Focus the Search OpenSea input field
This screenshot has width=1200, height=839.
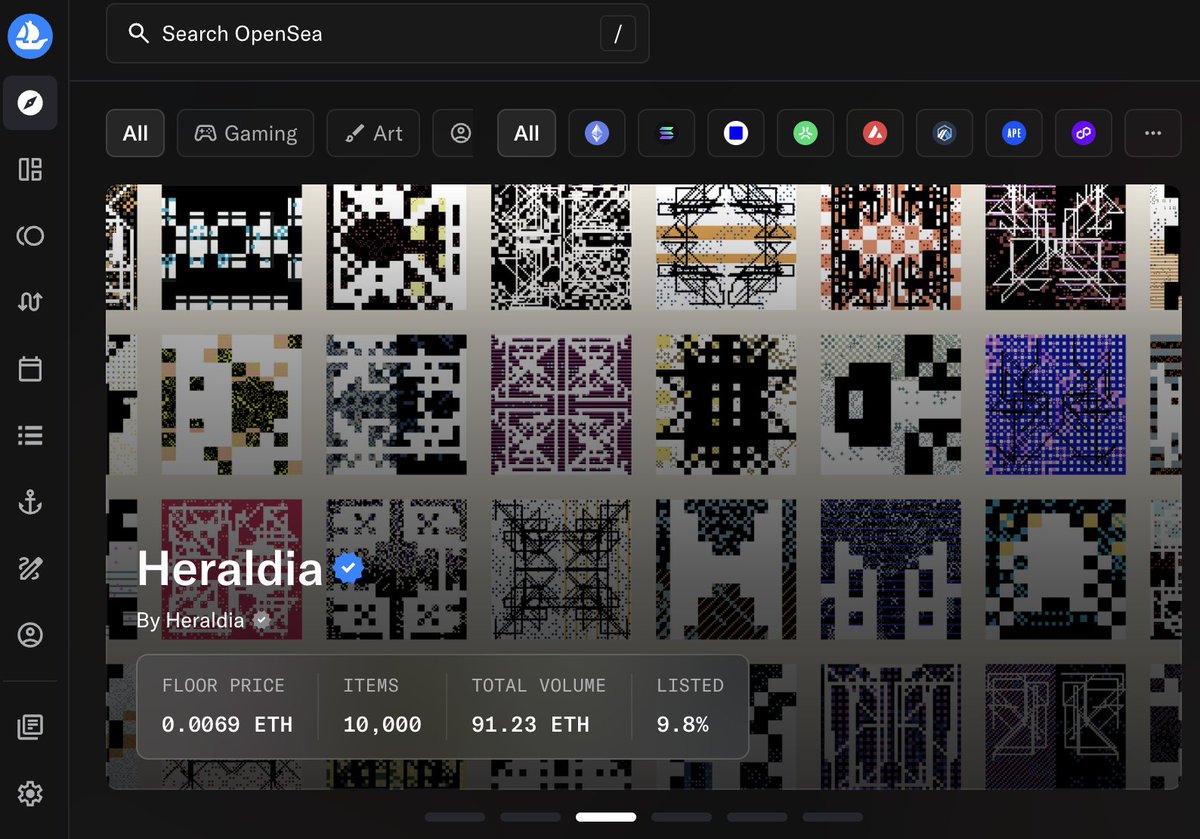coord(378,34)
